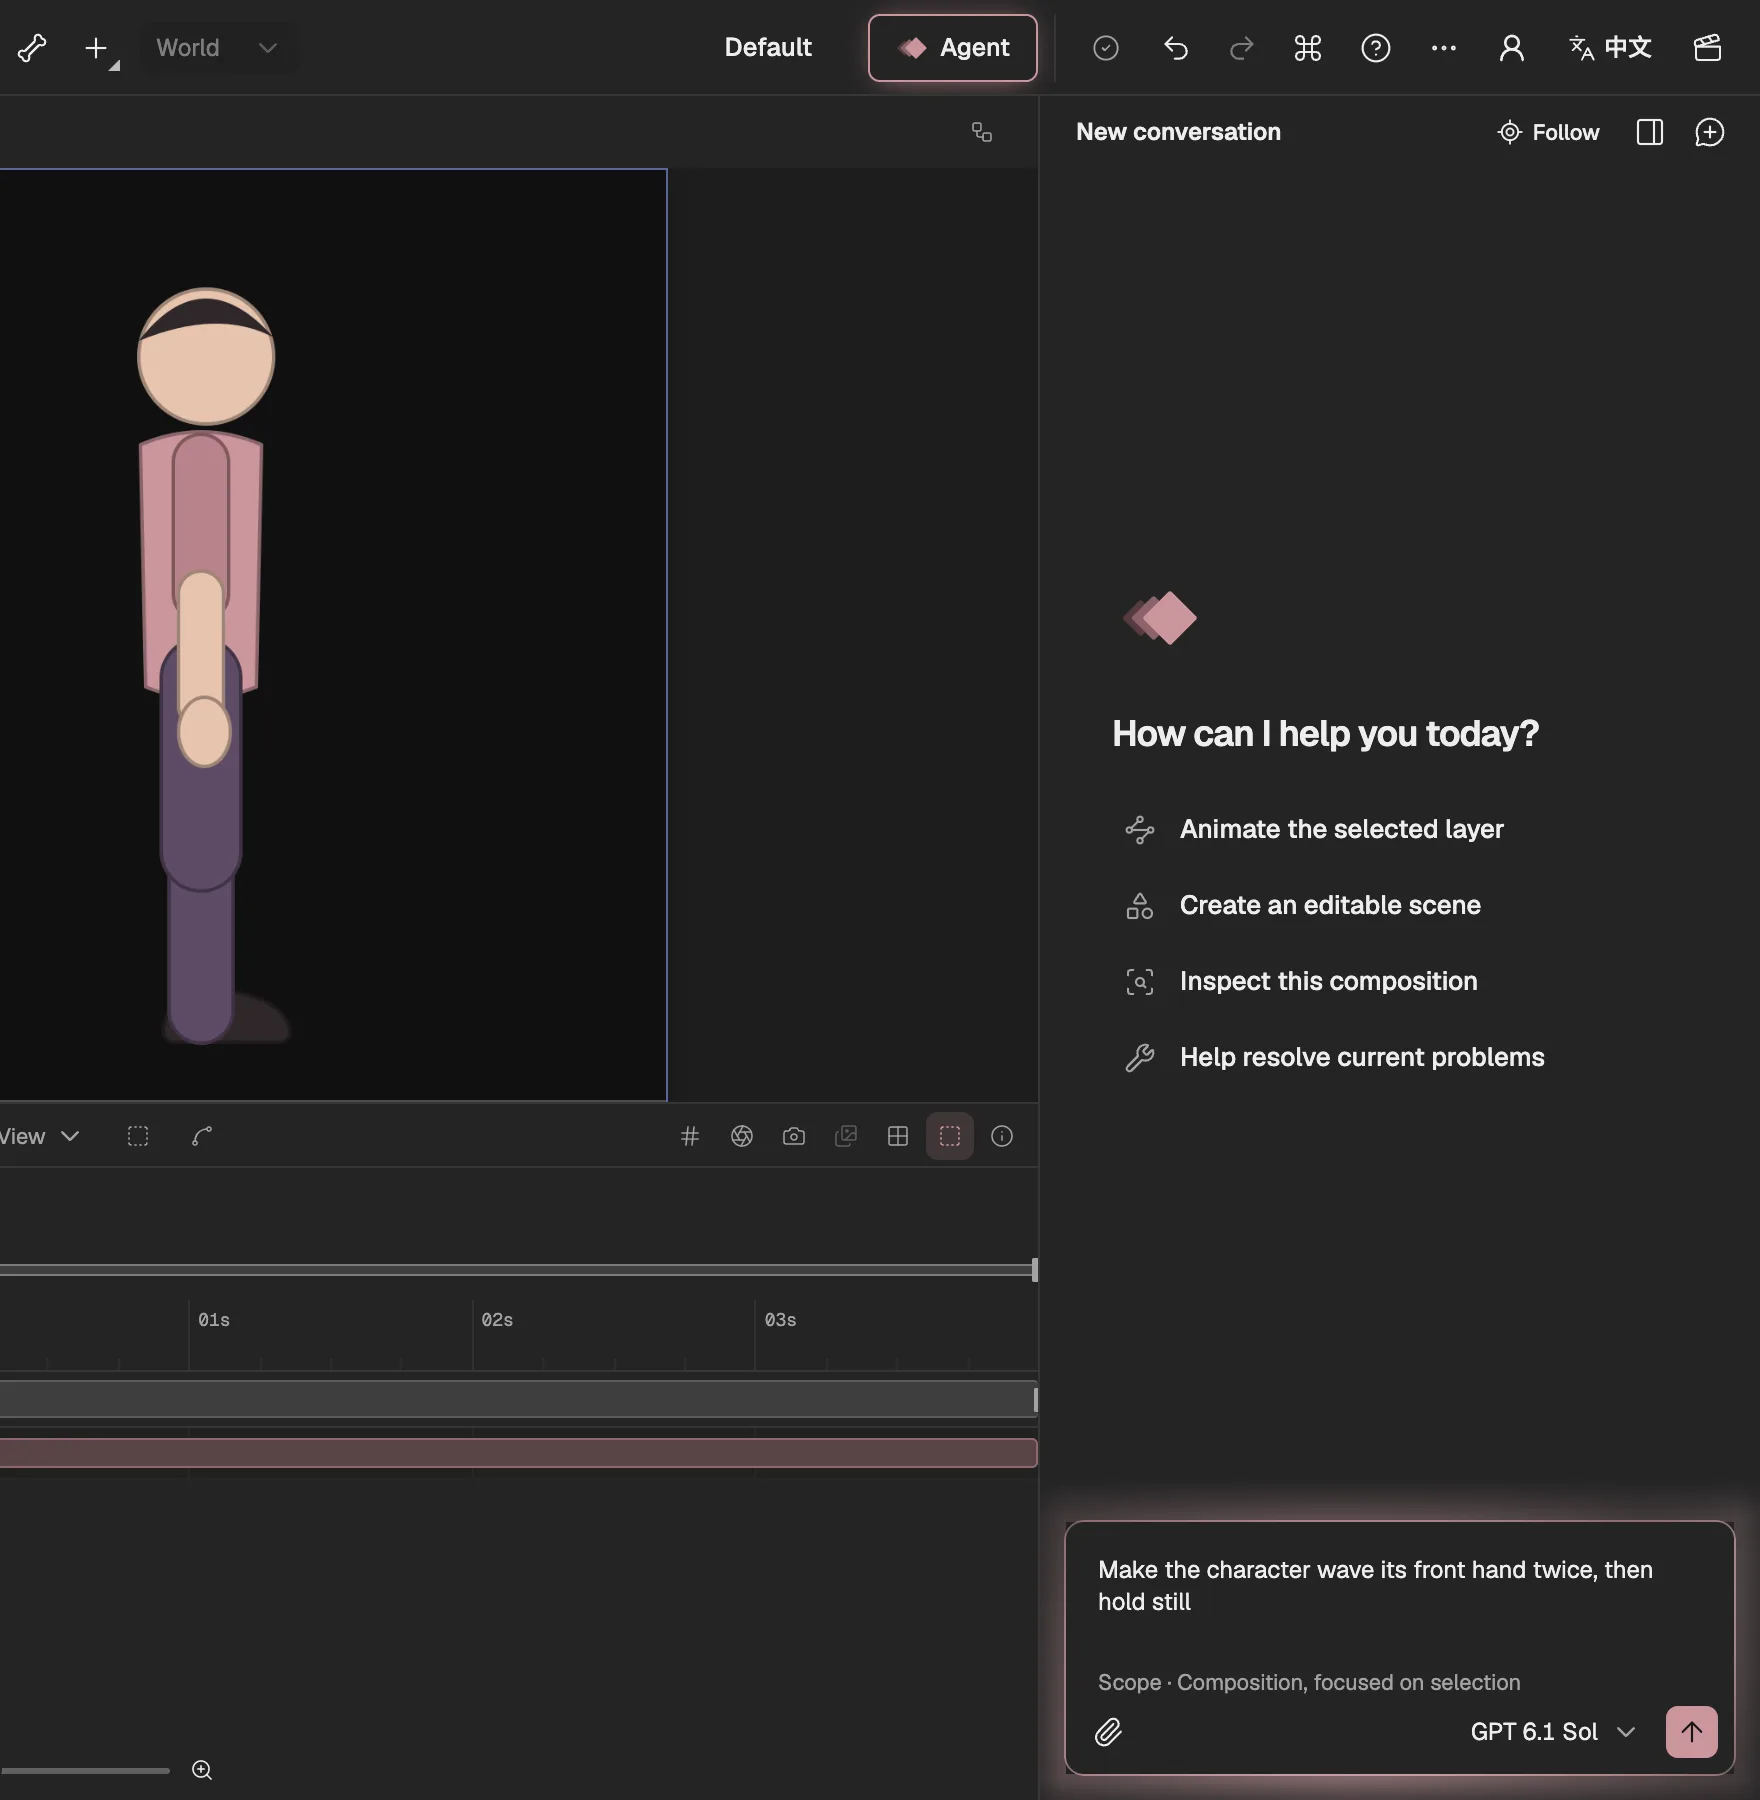1760x1800 pixels.
Task: Select the marquee selection tool
Action: 138,1136
